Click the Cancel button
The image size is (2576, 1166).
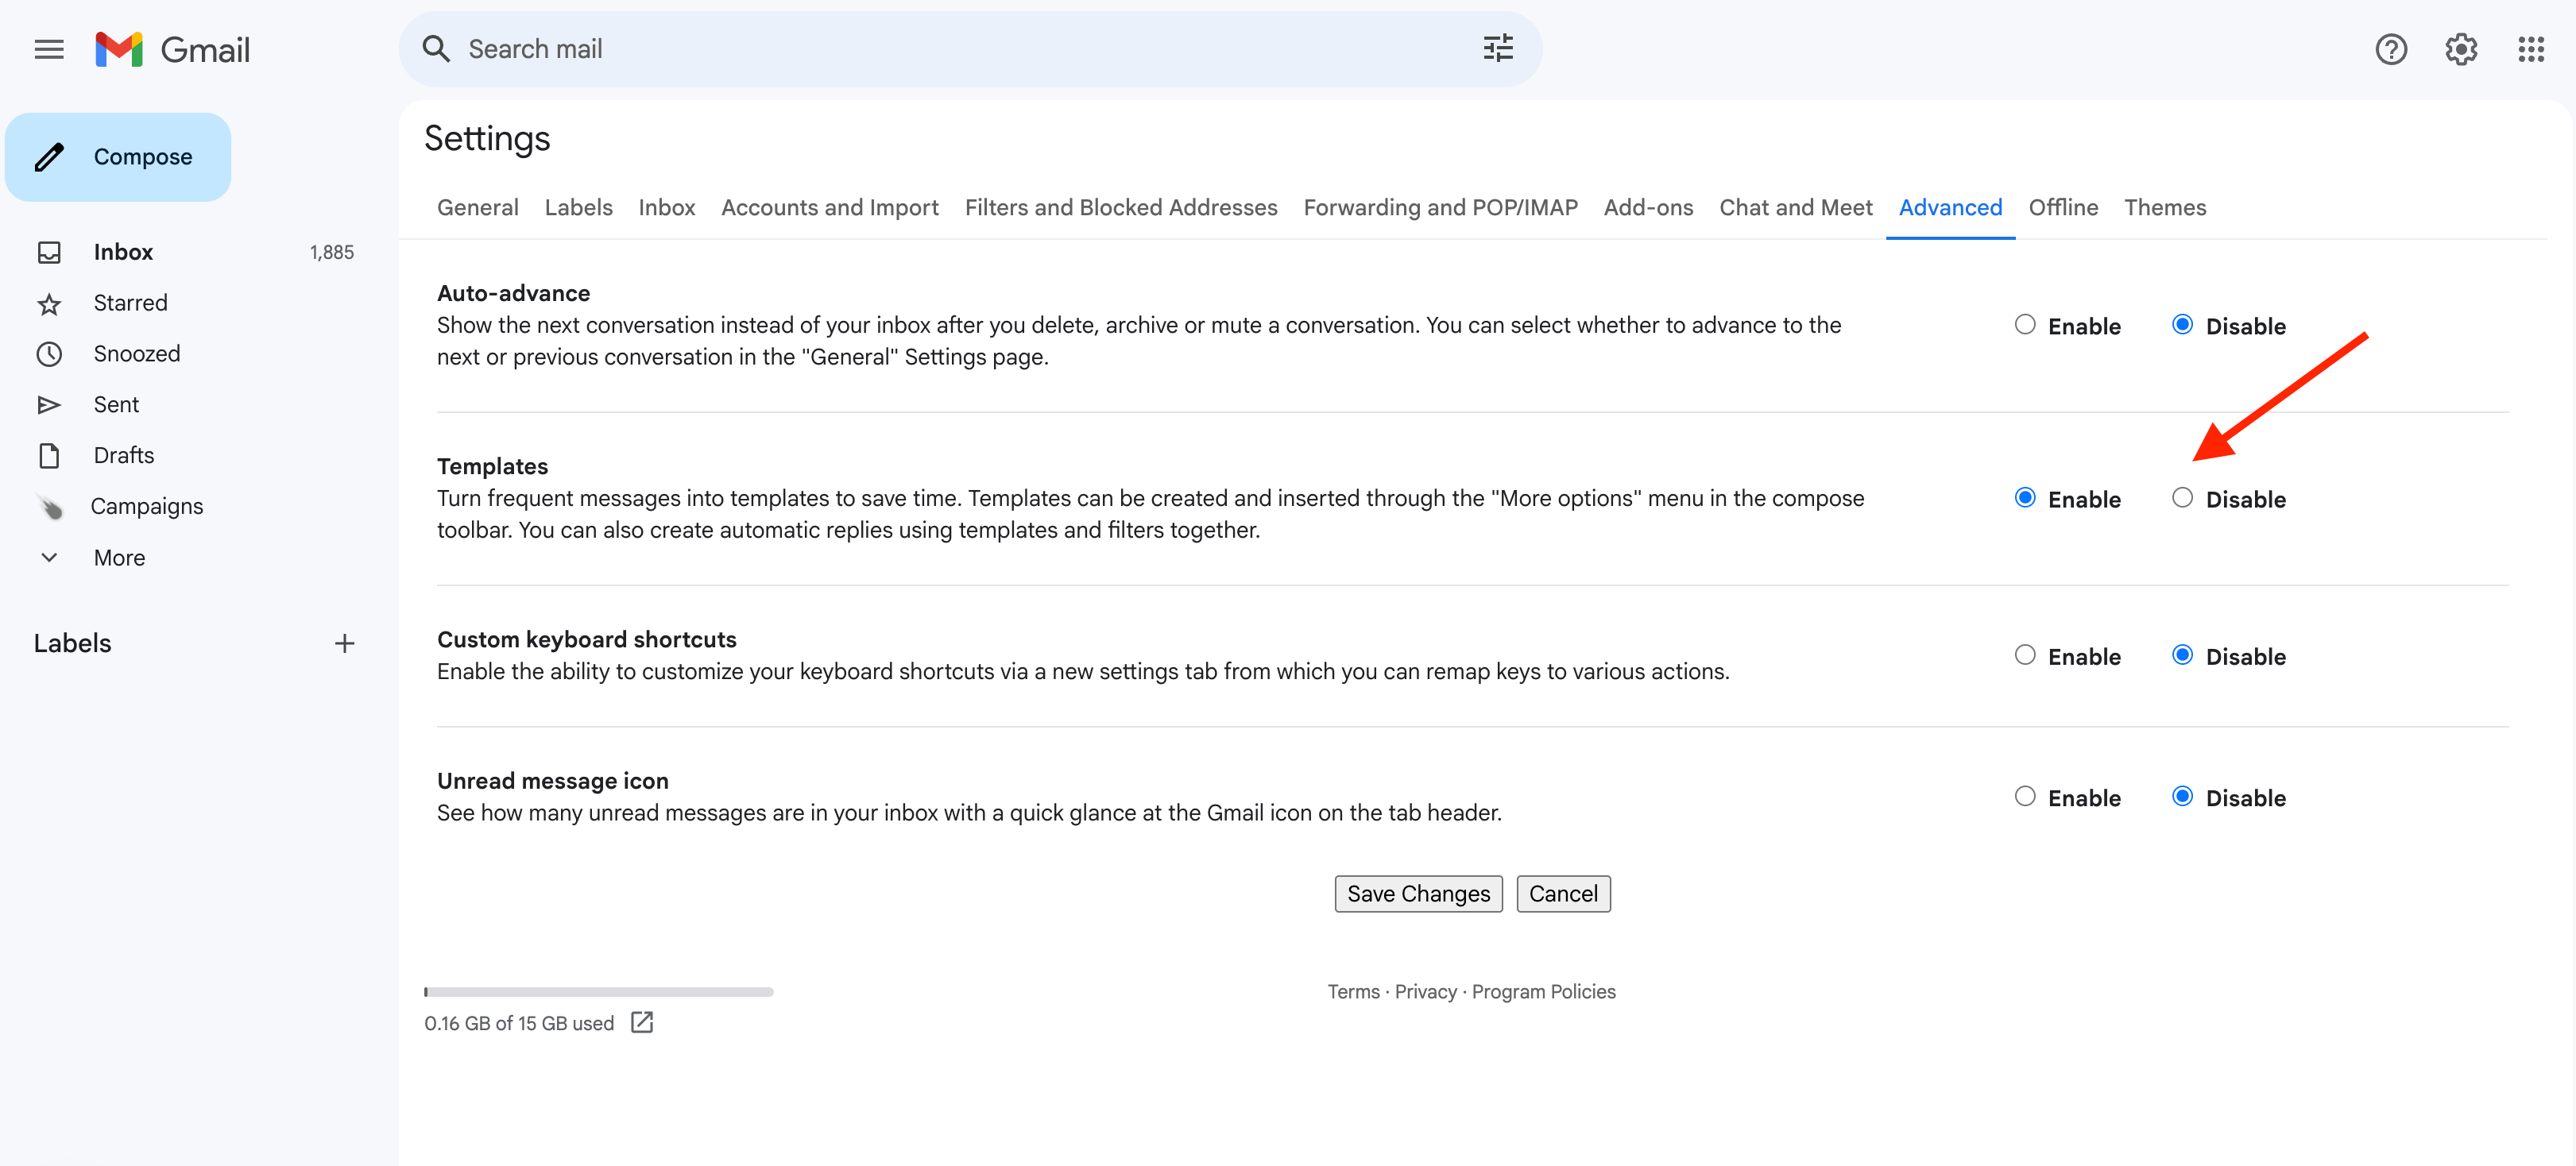coord(1562,893)
